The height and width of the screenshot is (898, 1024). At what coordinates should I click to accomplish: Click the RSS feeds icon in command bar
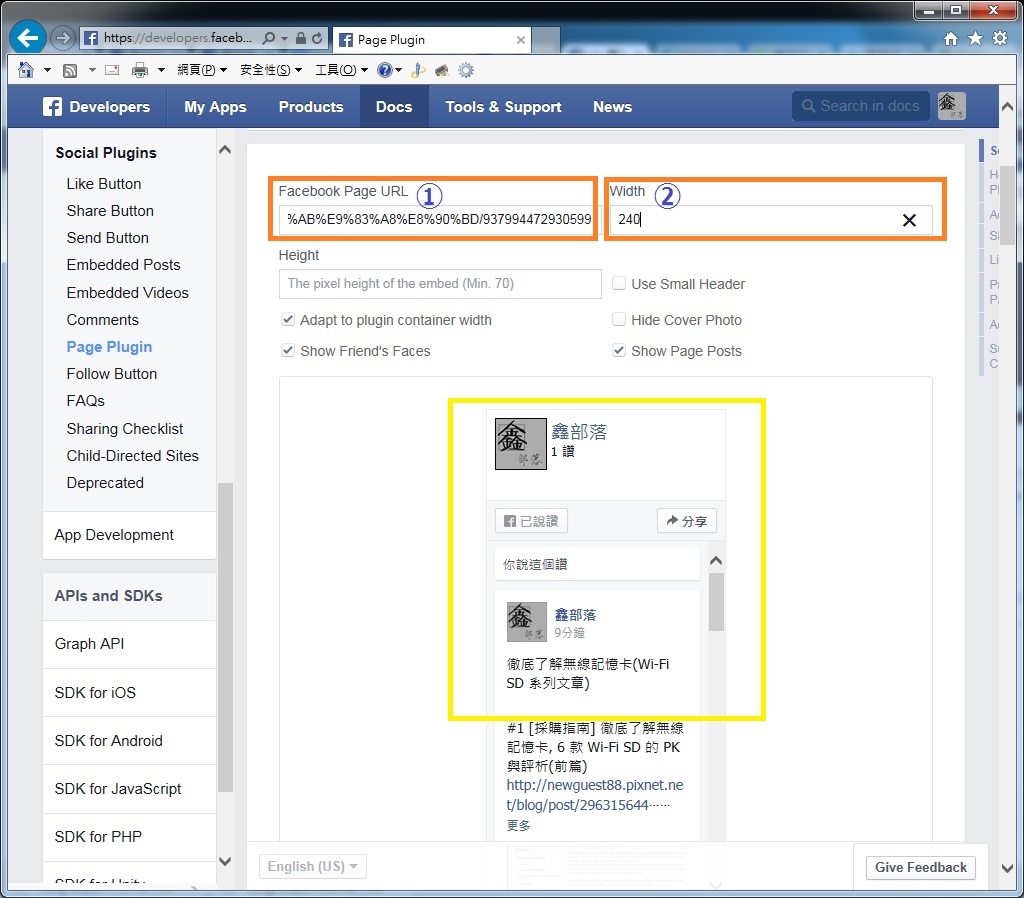(70, 71)
